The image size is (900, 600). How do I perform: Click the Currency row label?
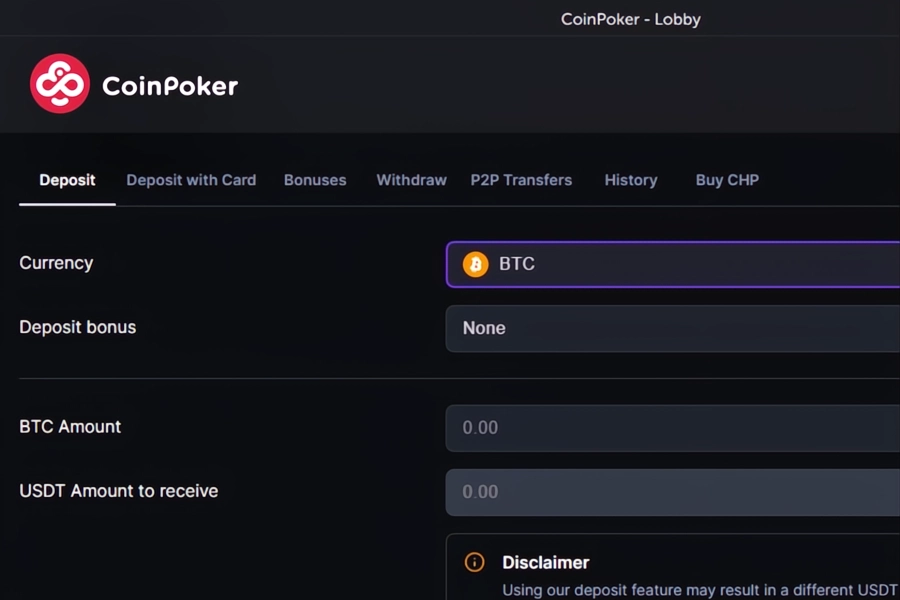56,263
